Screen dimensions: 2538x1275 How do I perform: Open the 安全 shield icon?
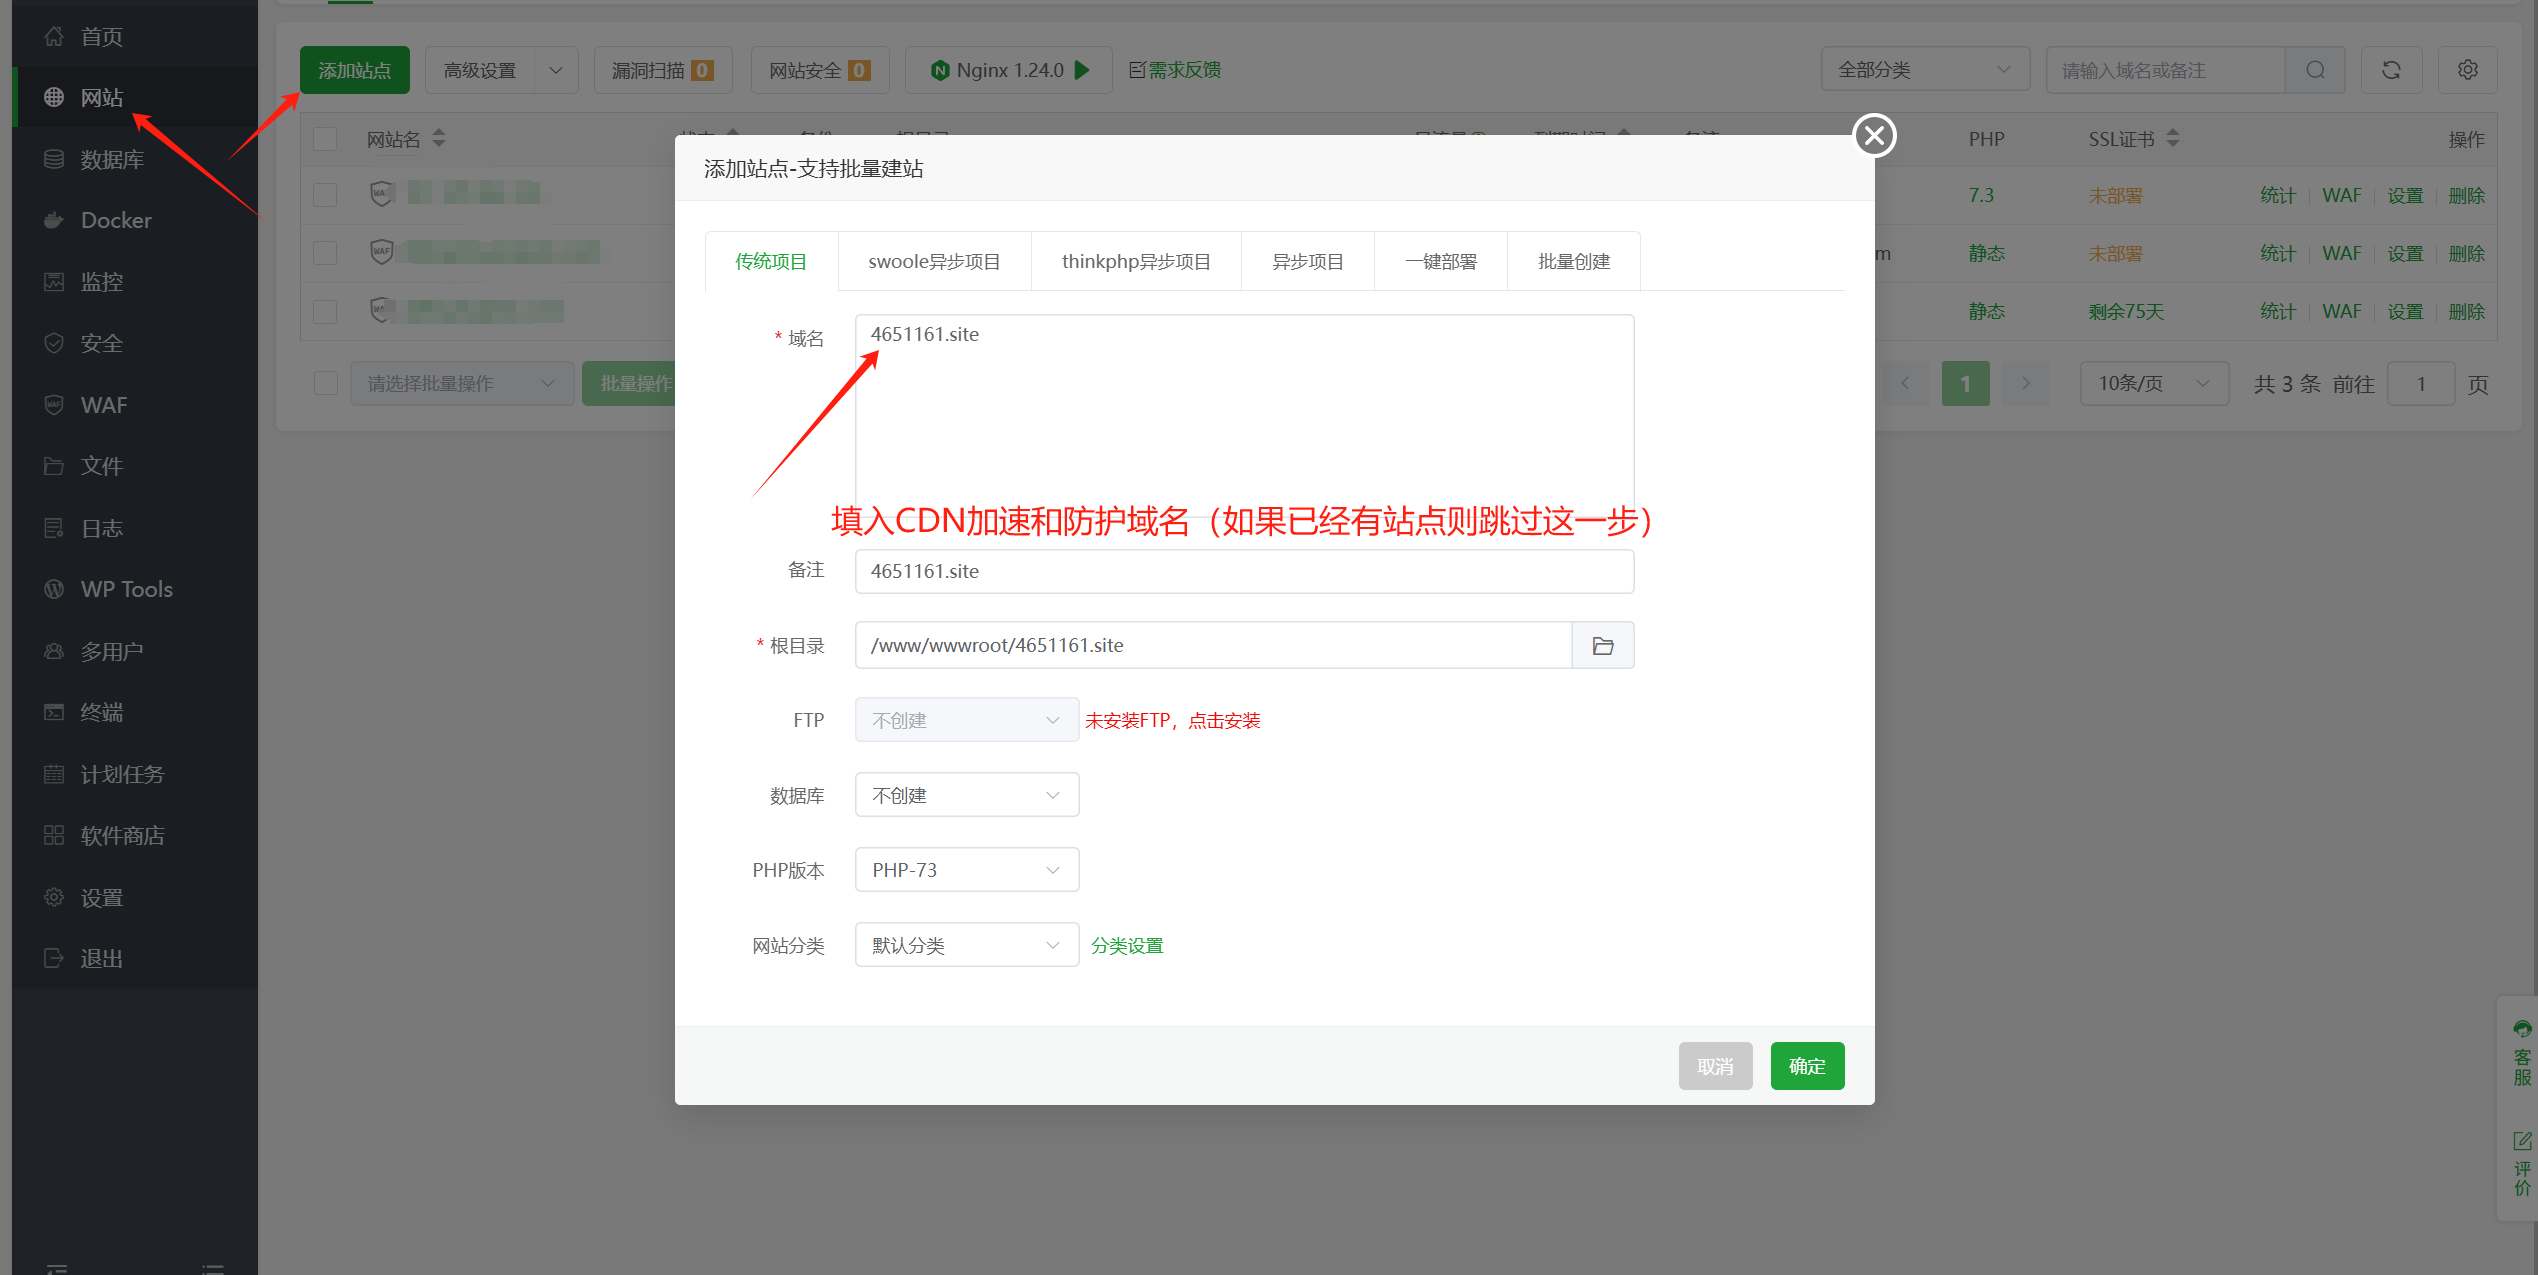point(54,344)
